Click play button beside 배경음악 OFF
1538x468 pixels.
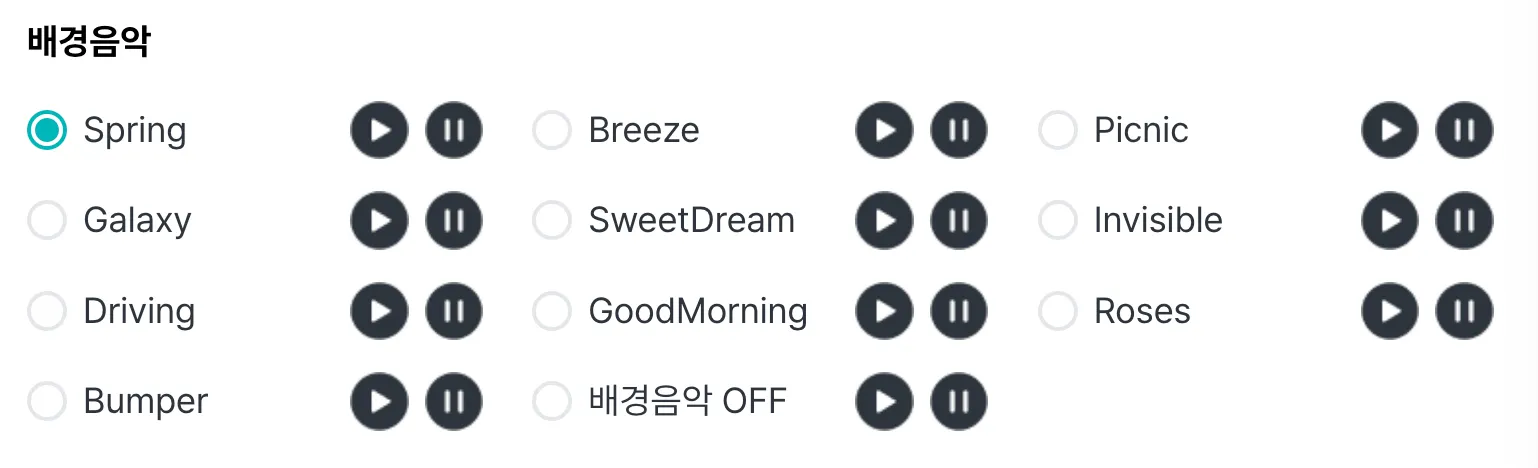(884, 401)
